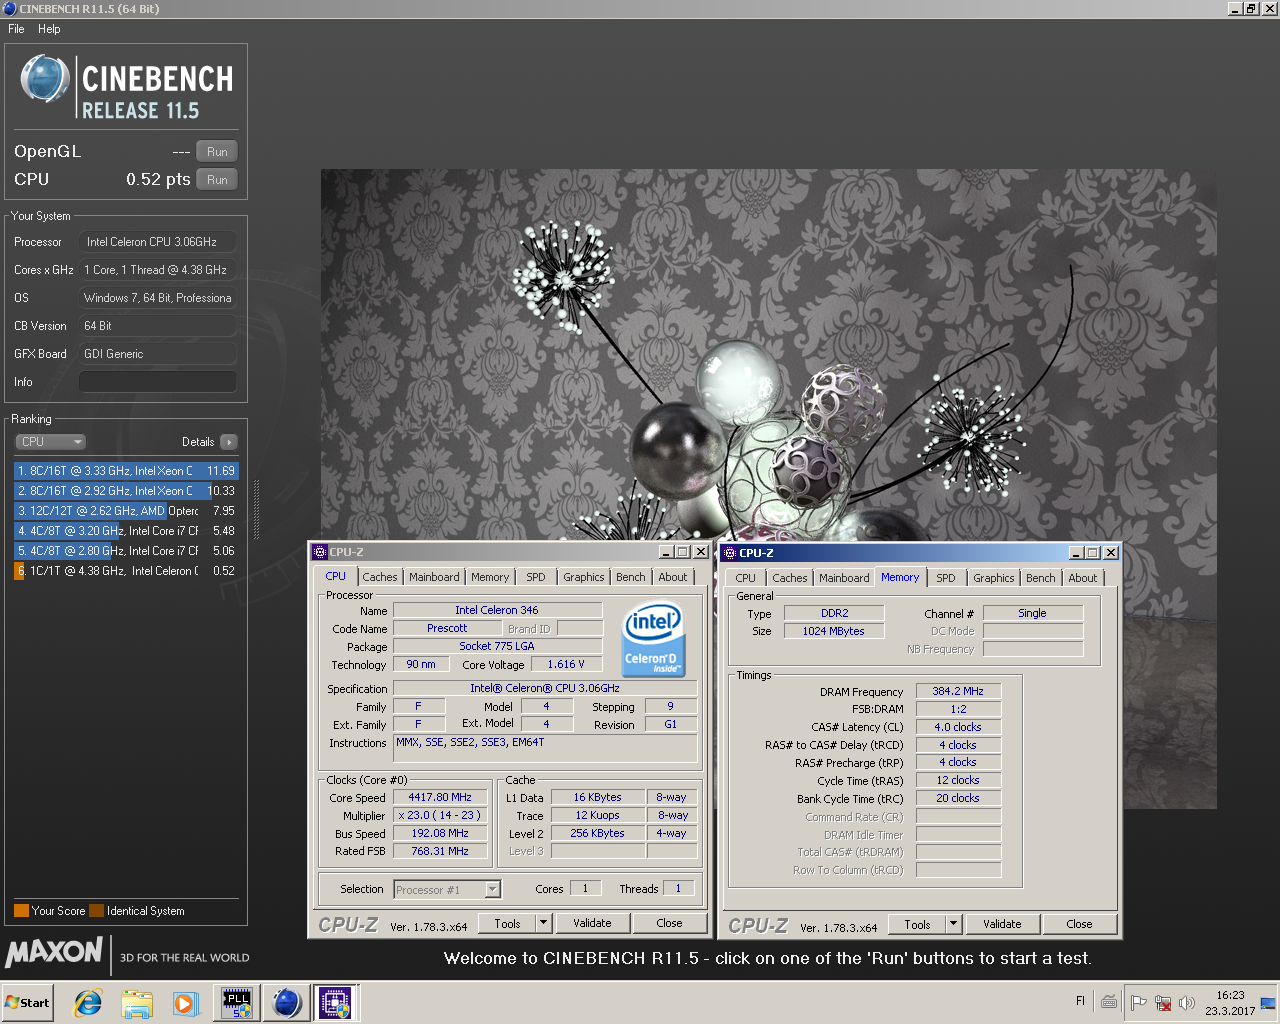Screen dimensions: 1280x1024
Task: Click Validate in left CPU-Z window
Action: [592, 924]
